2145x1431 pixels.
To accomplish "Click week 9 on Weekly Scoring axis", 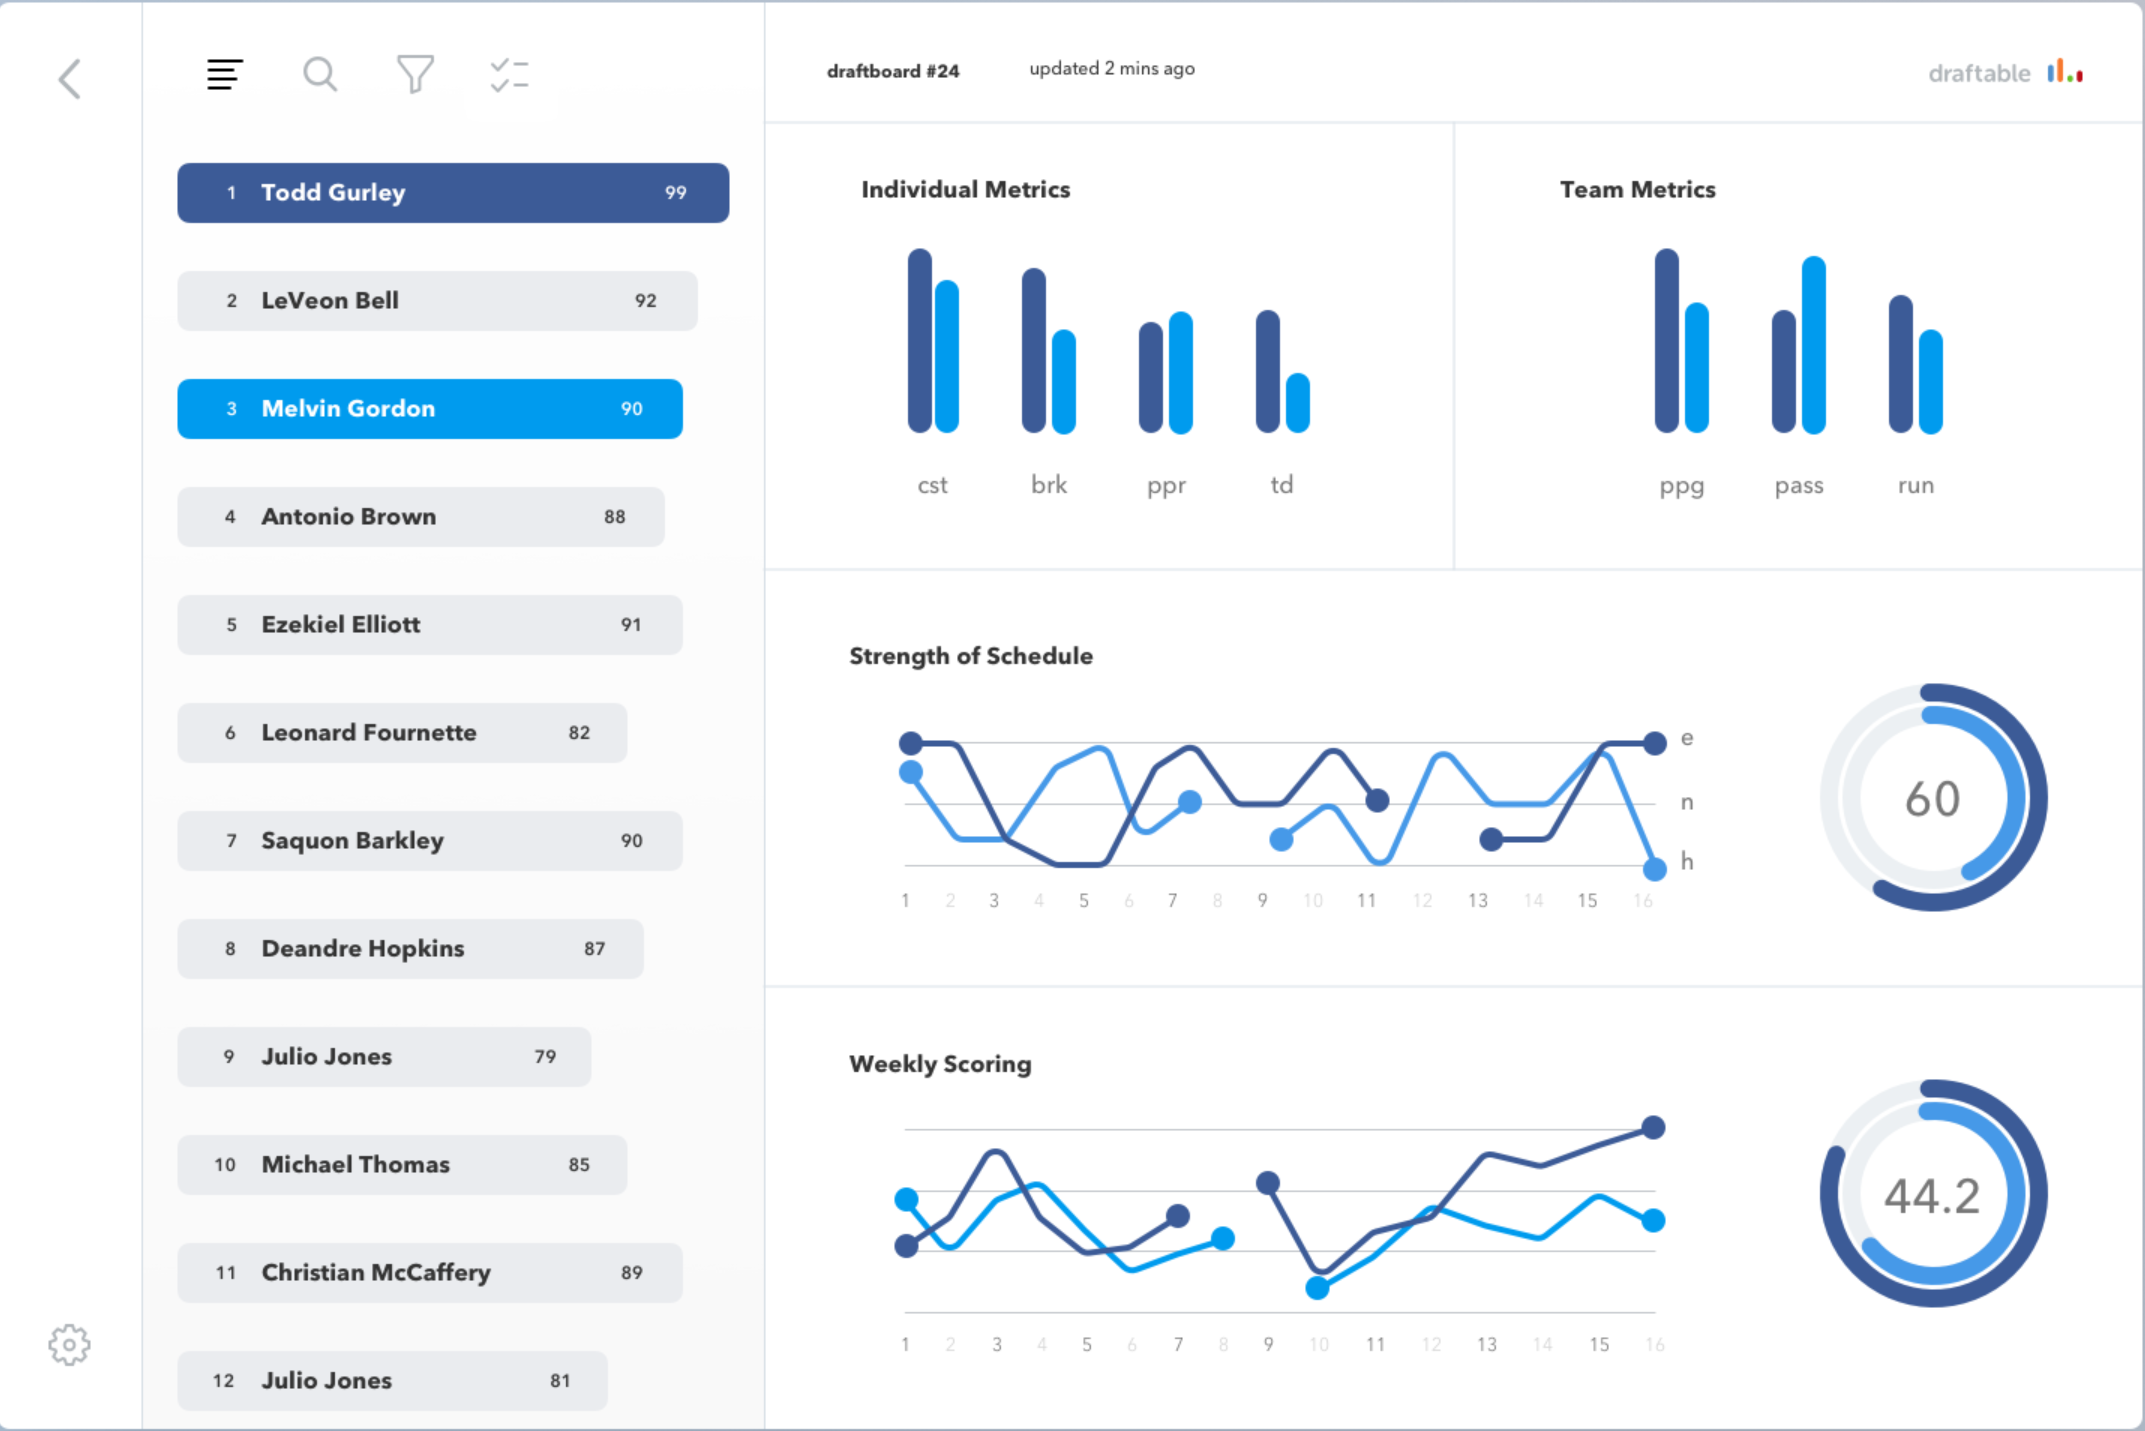I will [x=1268, y=1345].
